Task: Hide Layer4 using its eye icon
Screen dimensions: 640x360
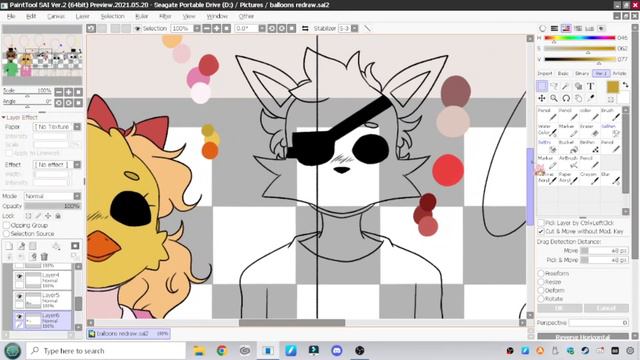Action: click(x=19, y=276)
